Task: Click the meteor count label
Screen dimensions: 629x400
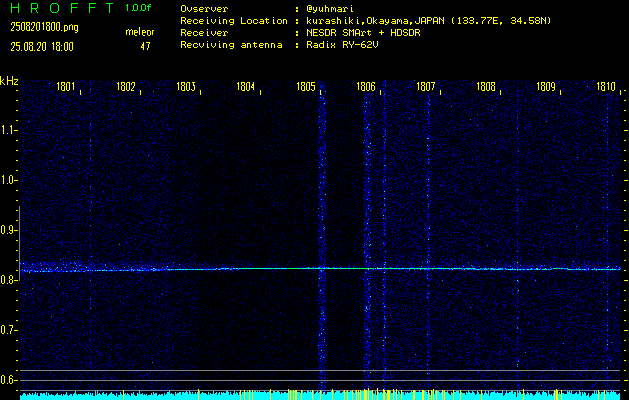Action: (x=140, y=32)
